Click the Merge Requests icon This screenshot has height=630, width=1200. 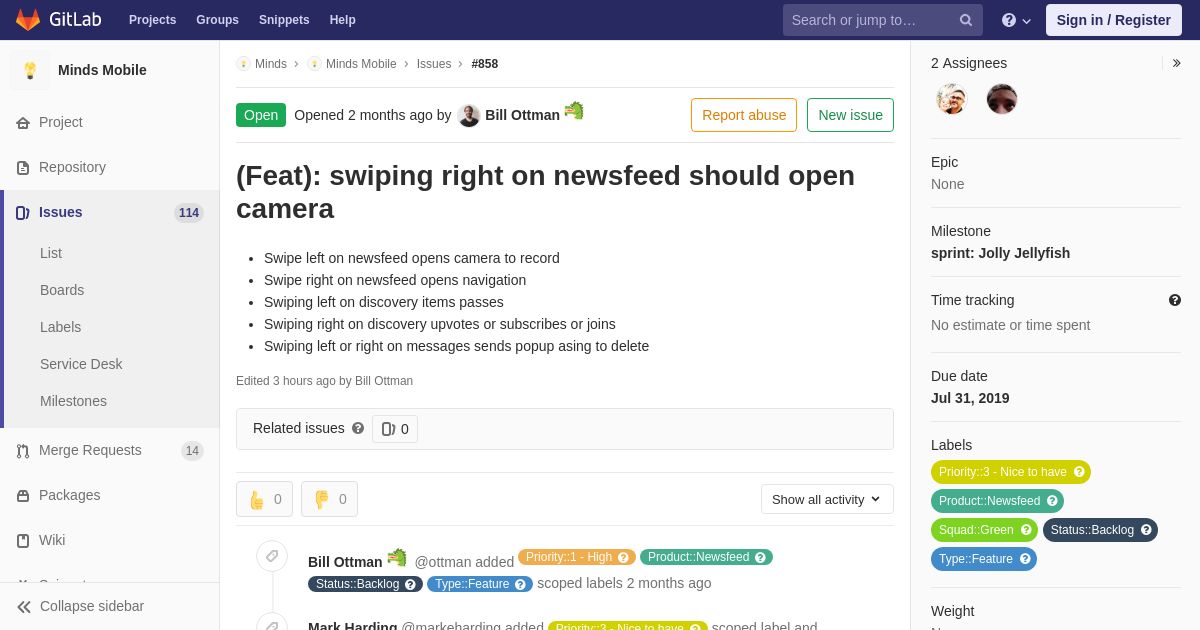(23, 451)
